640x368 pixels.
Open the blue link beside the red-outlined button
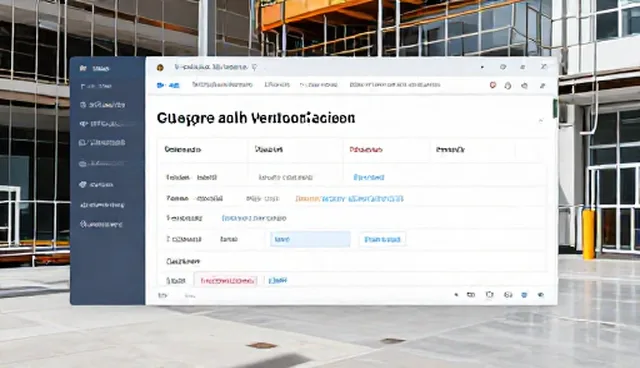coord(278,280)
